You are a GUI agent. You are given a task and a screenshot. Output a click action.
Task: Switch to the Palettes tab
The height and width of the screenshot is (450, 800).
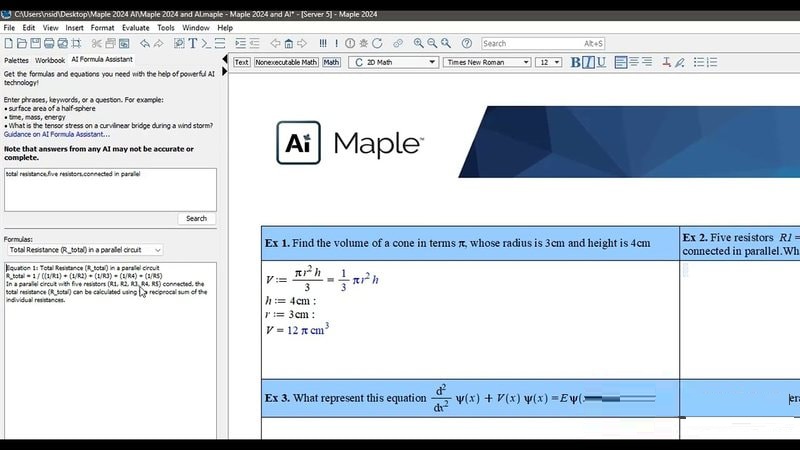[x=16, y=60]
